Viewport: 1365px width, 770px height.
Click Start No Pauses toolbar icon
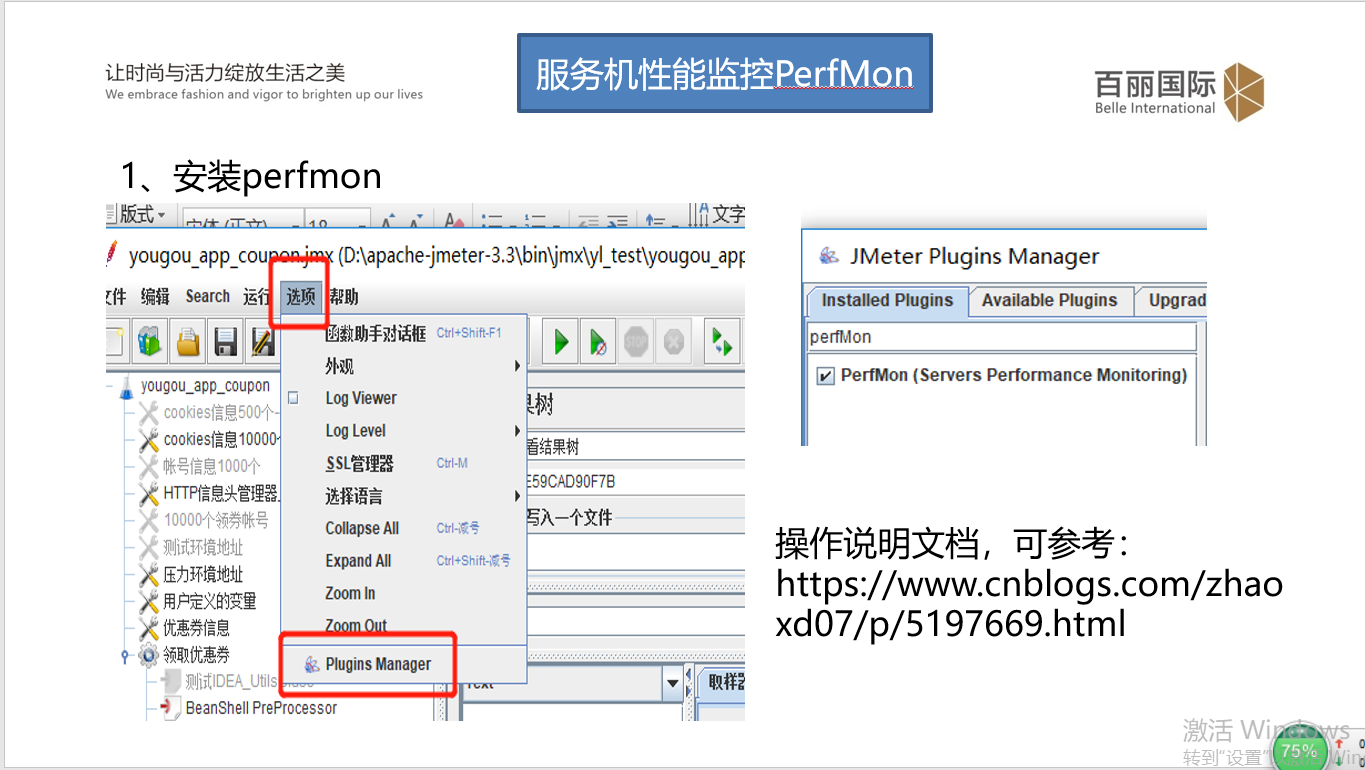tap(598, 341)
